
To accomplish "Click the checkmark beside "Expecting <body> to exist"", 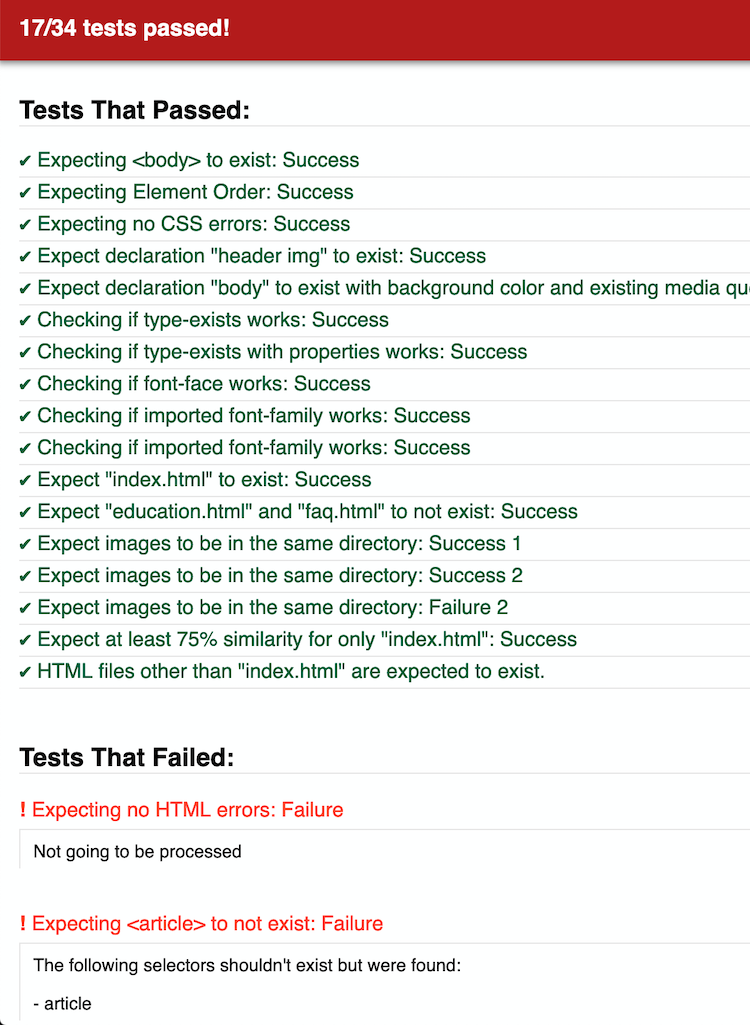I will pos(25,161).
